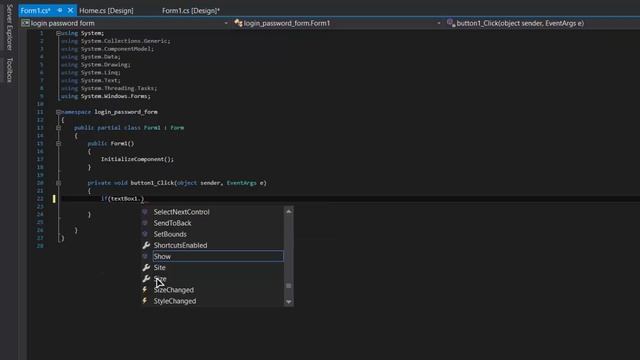Click the method icon beside SetBounds
The image size is (640, 360).
pos(145,234)
